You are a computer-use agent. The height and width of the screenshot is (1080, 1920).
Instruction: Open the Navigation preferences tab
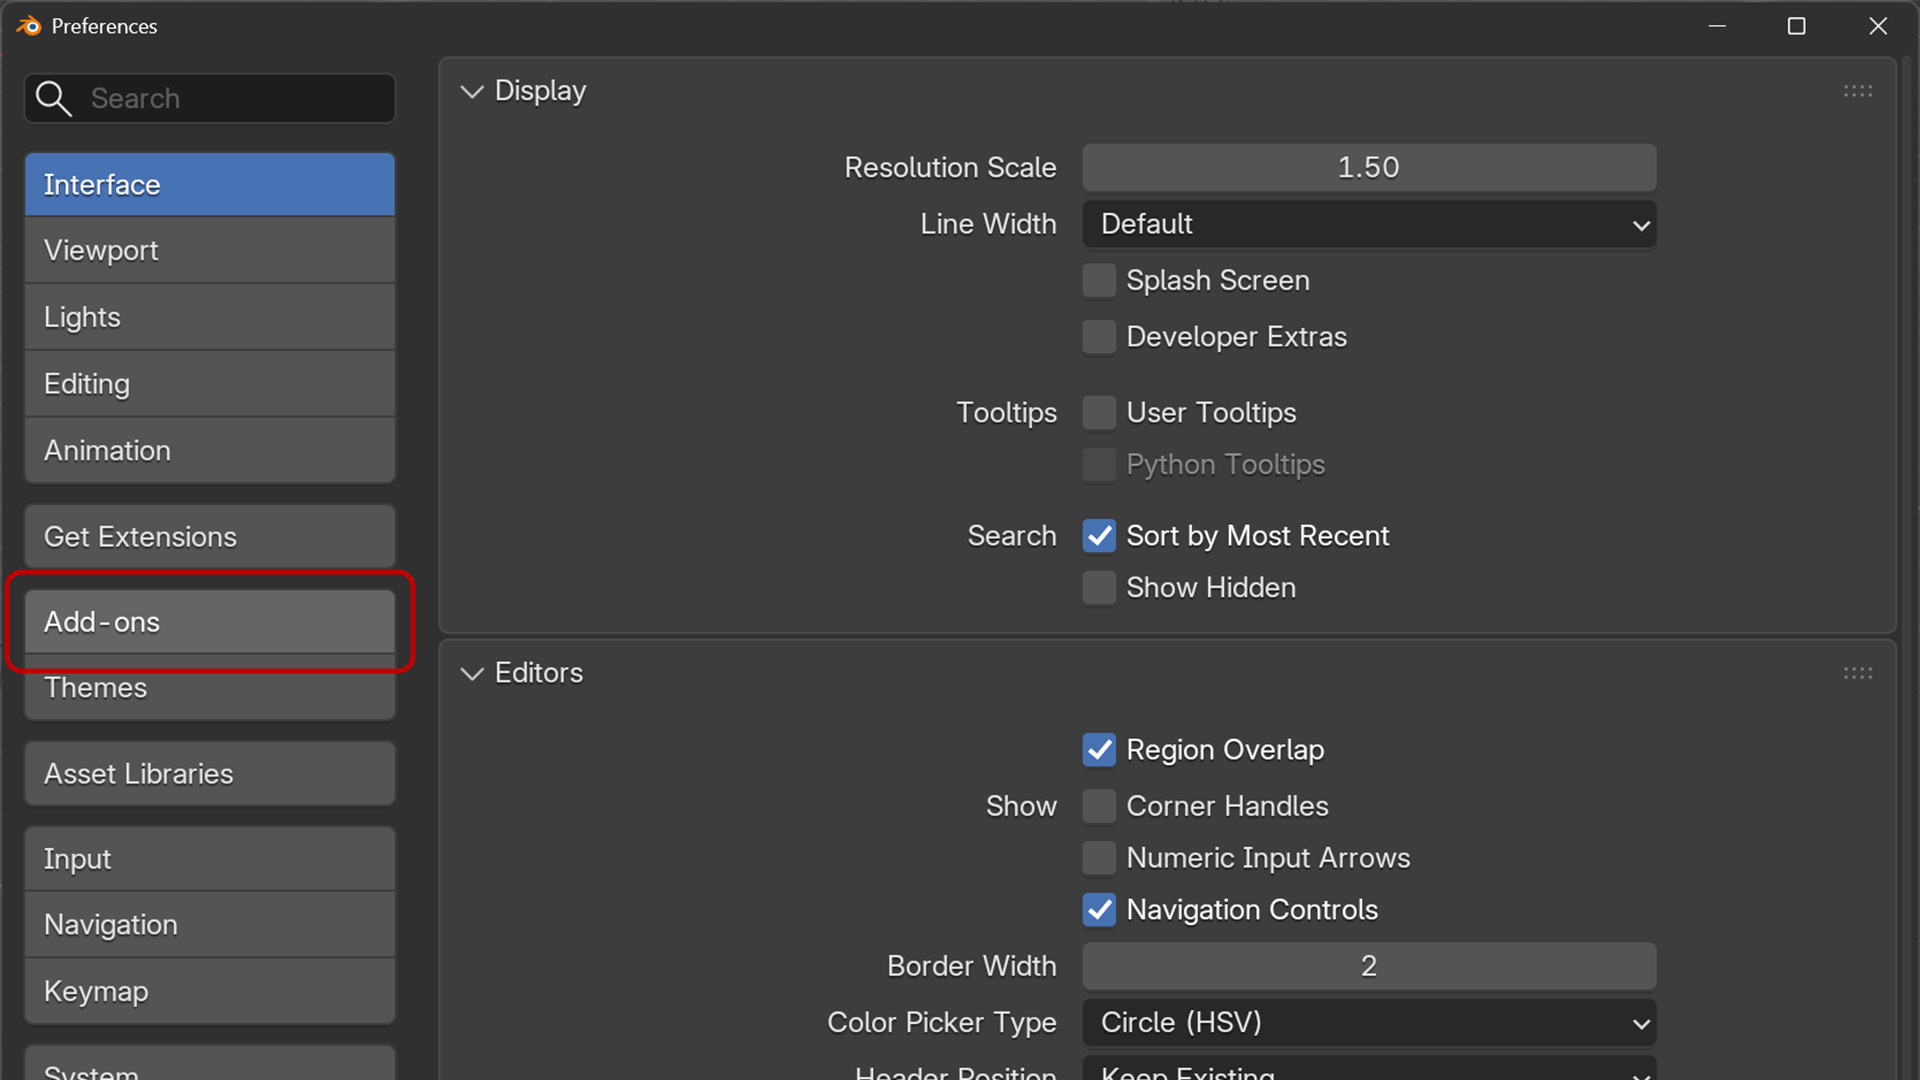[x=210, y=925]
